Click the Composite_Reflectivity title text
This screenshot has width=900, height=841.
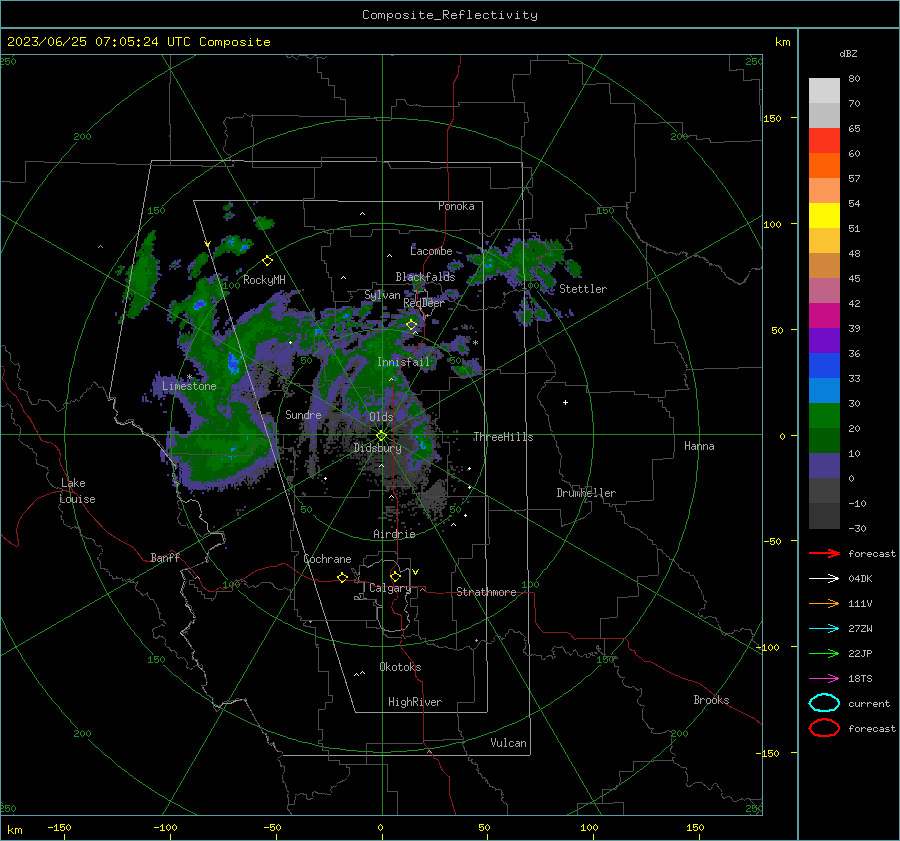click(x=449, y=15)
